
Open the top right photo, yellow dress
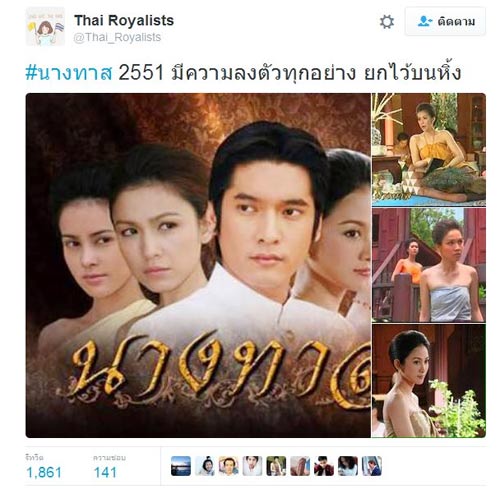[429, 149]
